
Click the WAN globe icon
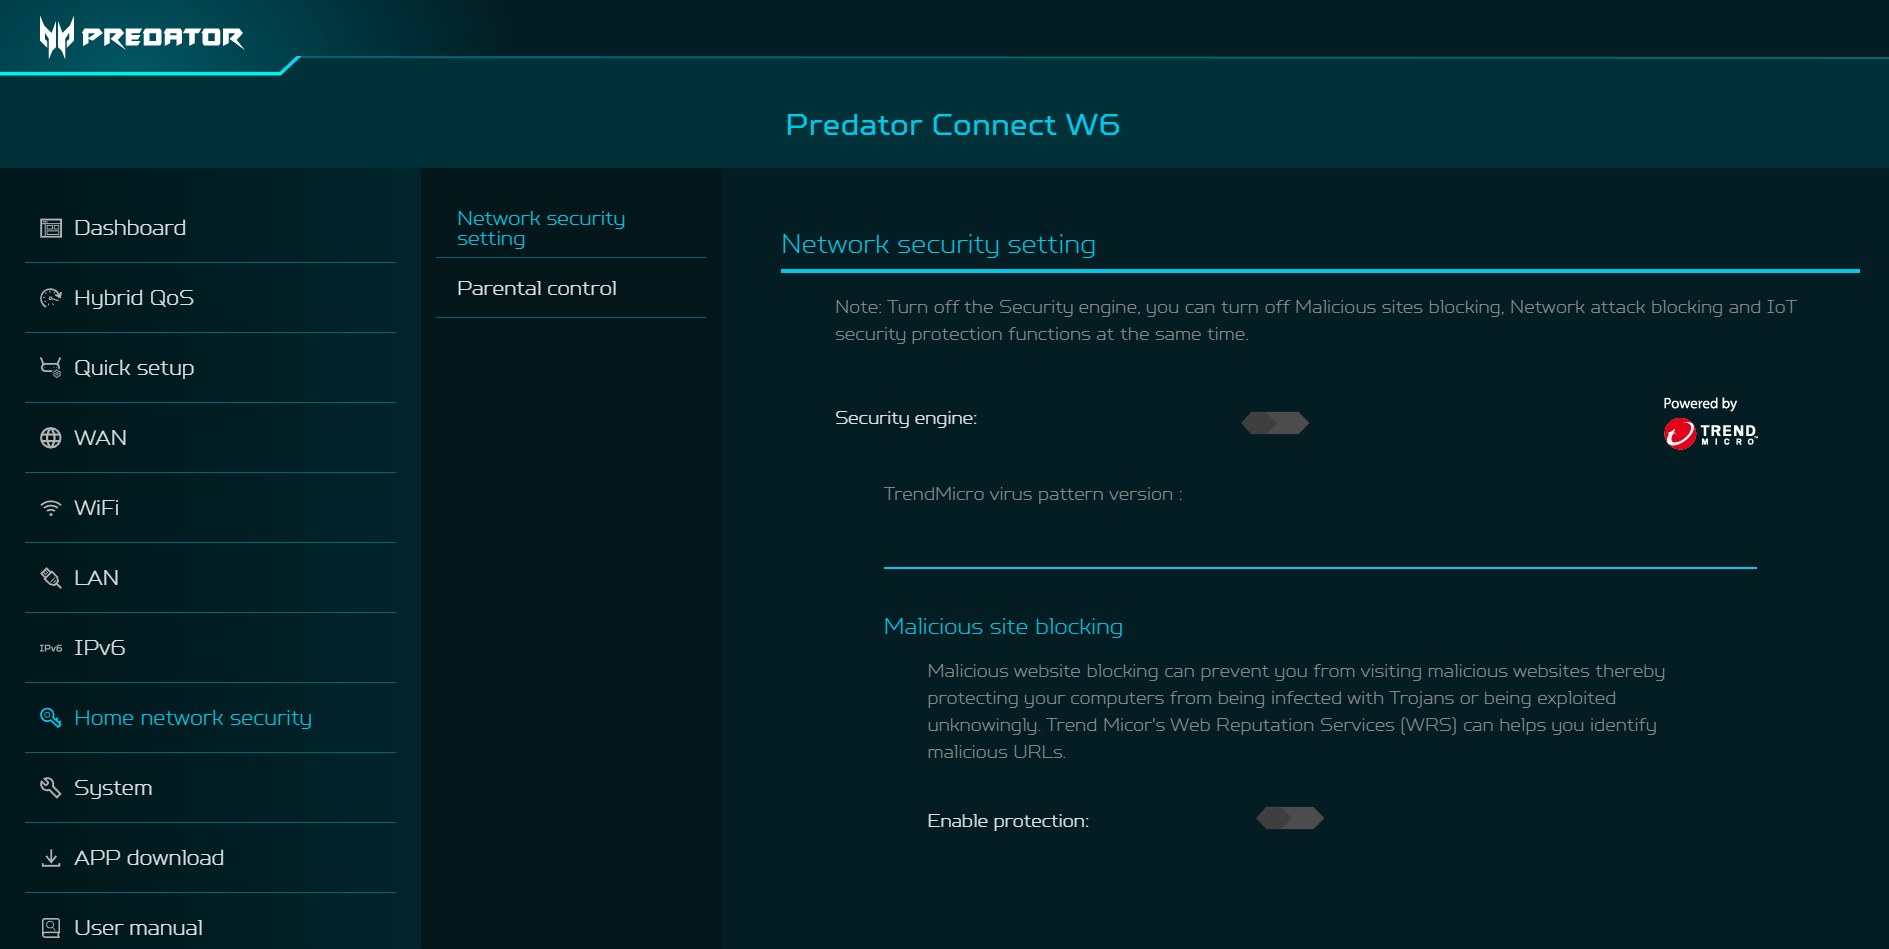click(50, 438)
